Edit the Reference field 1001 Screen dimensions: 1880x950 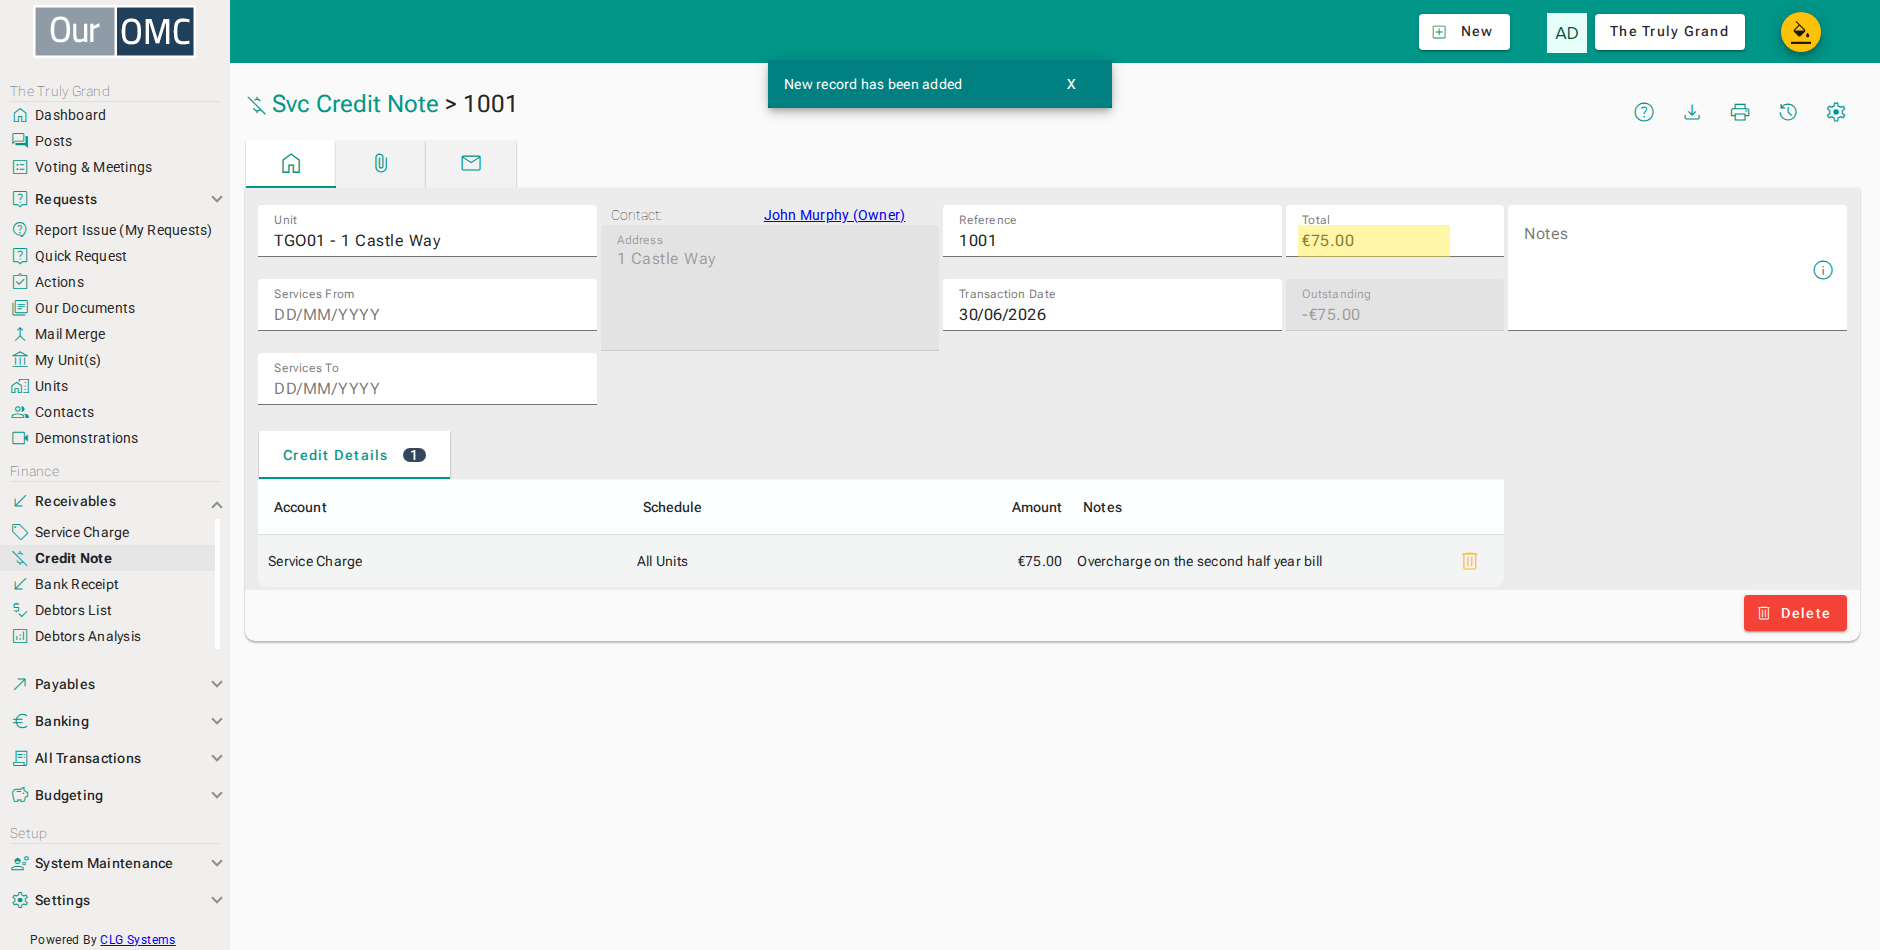[1112, 231]
